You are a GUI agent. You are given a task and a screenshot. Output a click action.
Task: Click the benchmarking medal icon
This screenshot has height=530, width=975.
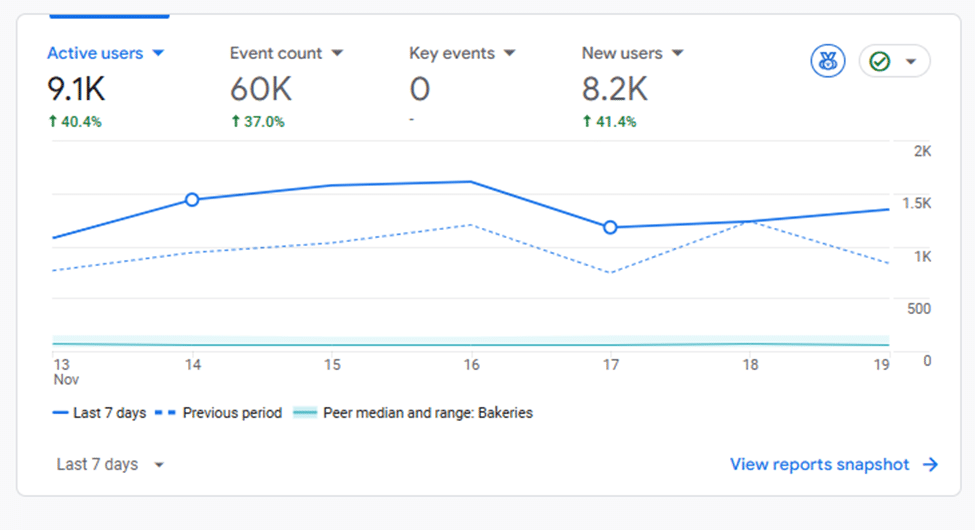827,61
